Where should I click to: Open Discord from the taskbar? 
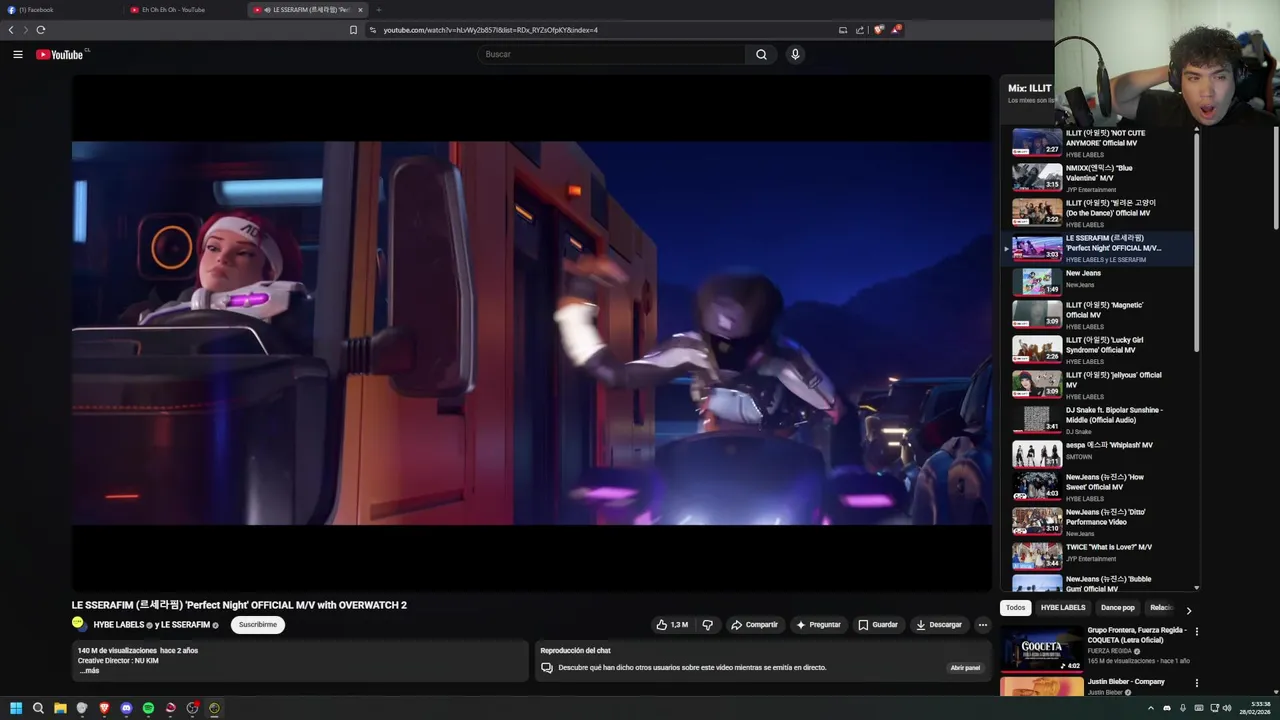tap(126, 708)
